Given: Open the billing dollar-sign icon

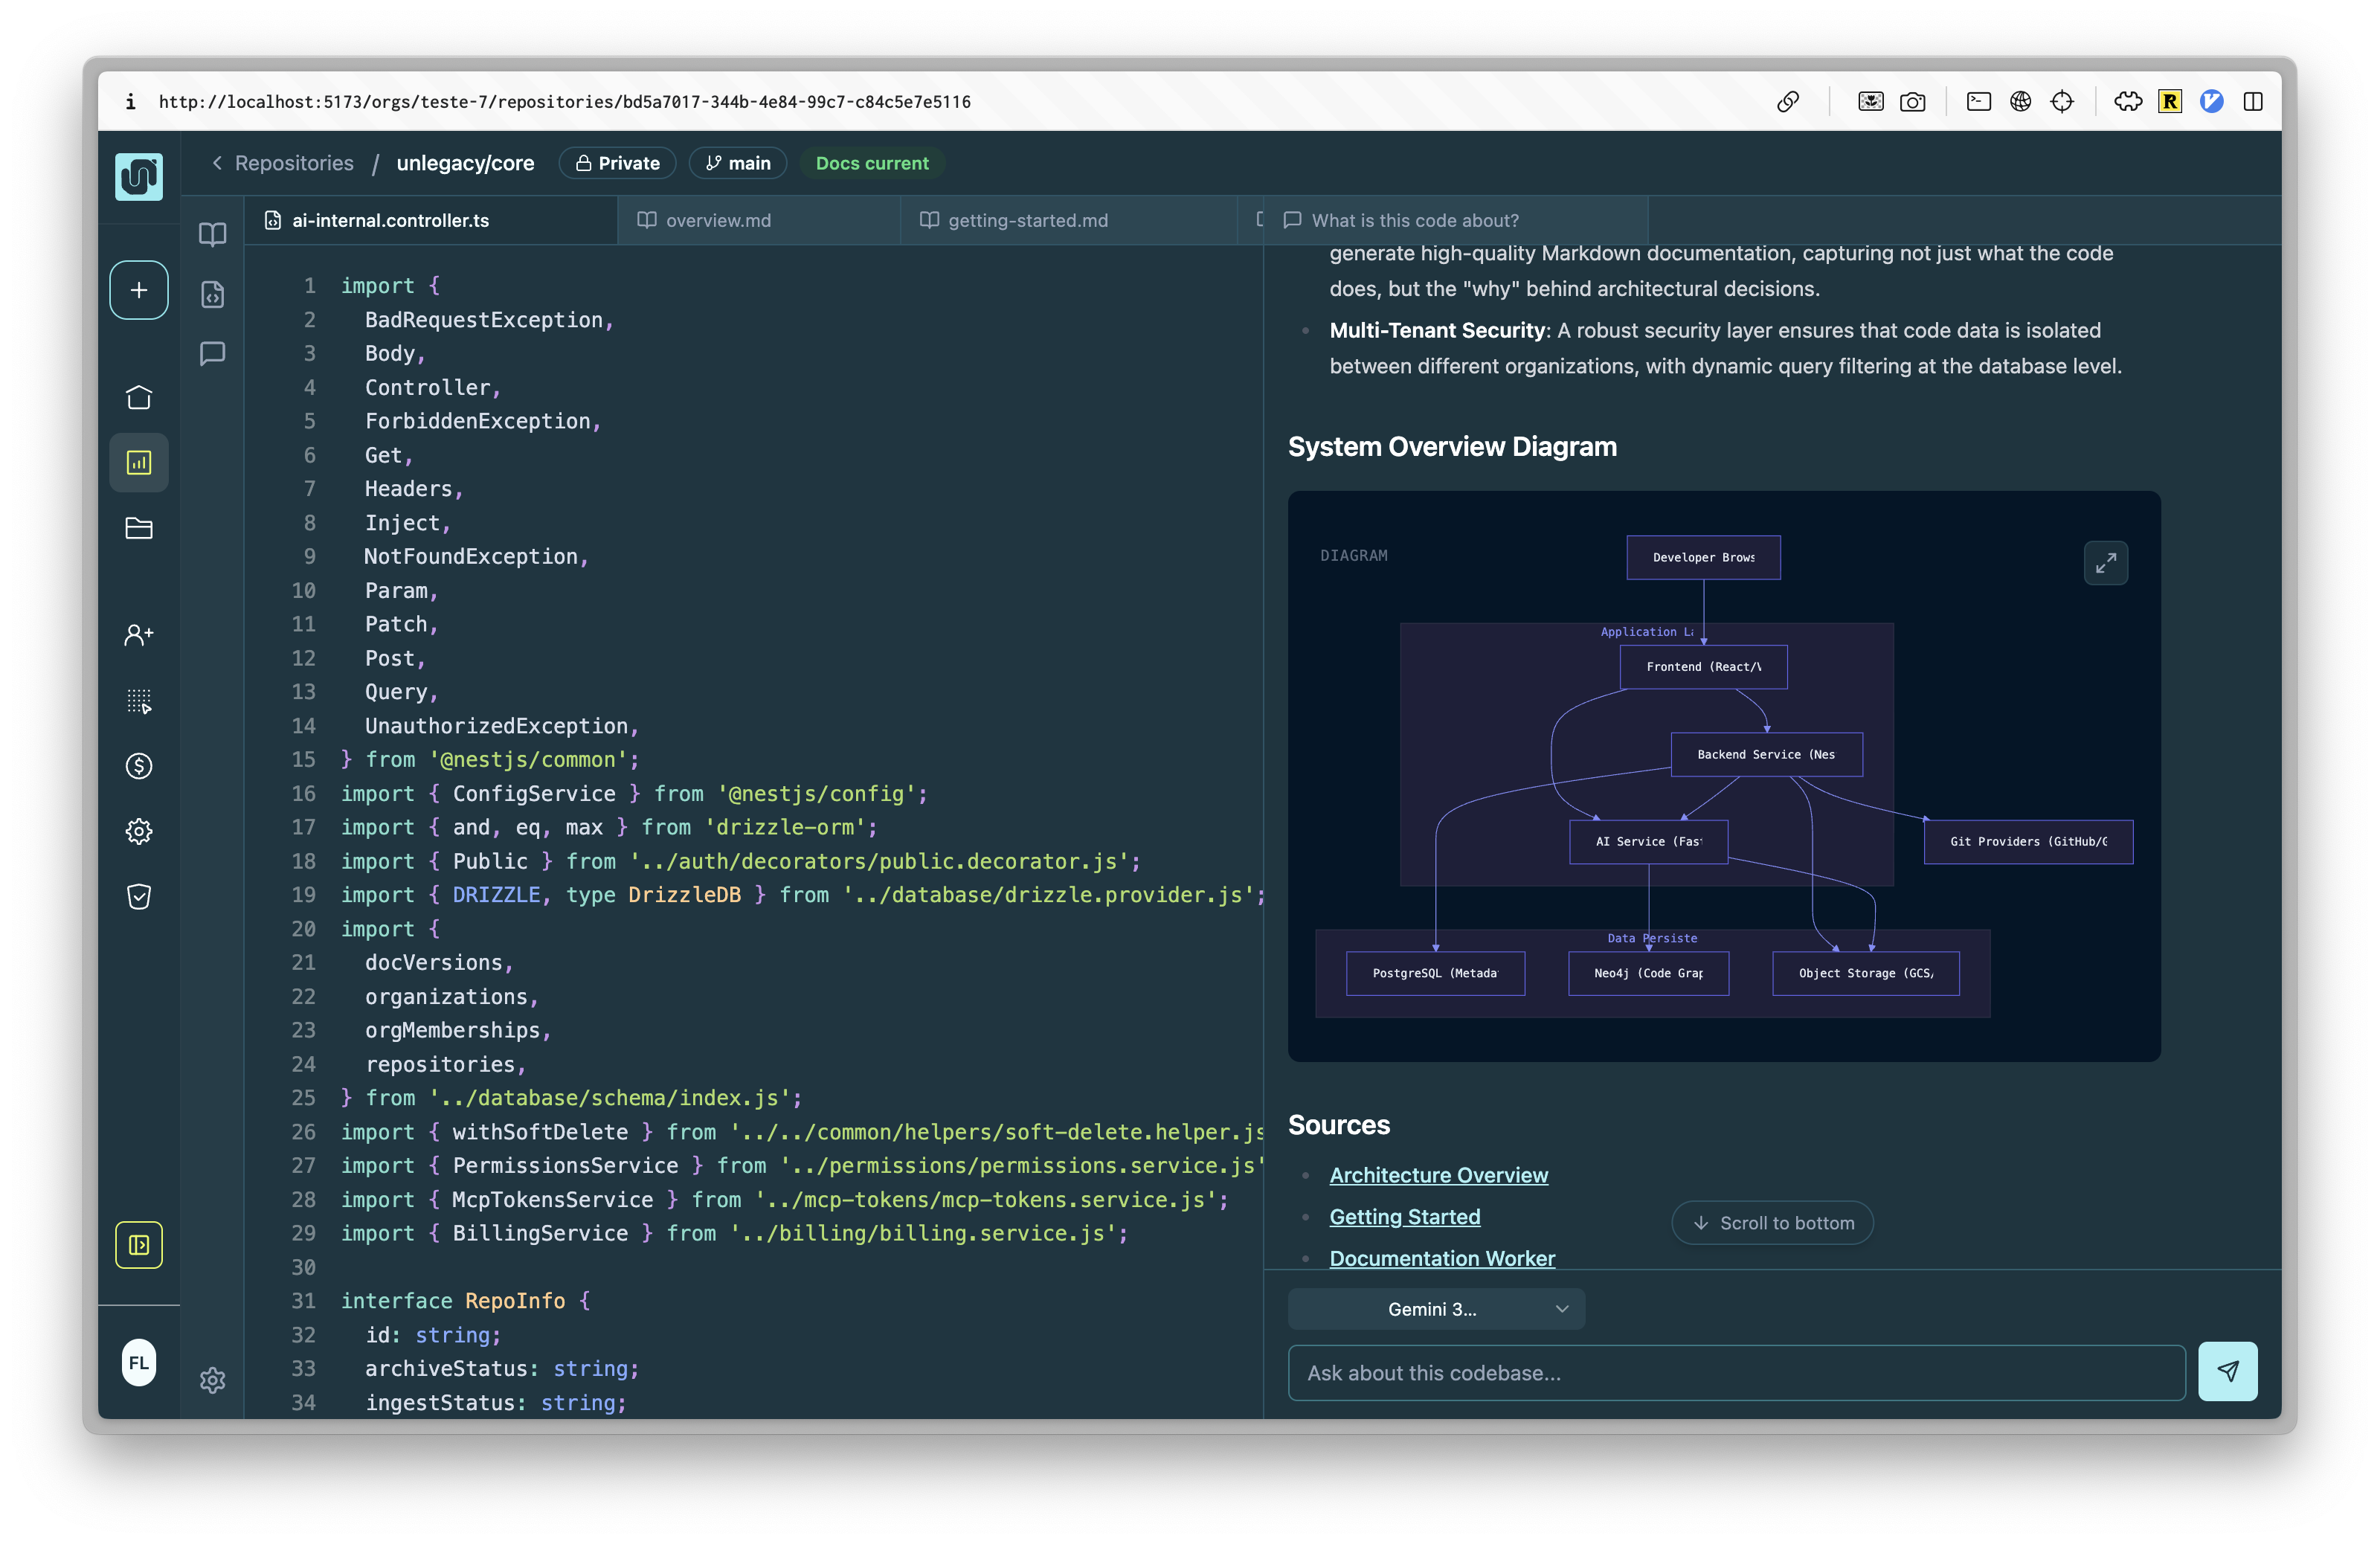Looking at the screenshot, I should [x=138, y=766].
